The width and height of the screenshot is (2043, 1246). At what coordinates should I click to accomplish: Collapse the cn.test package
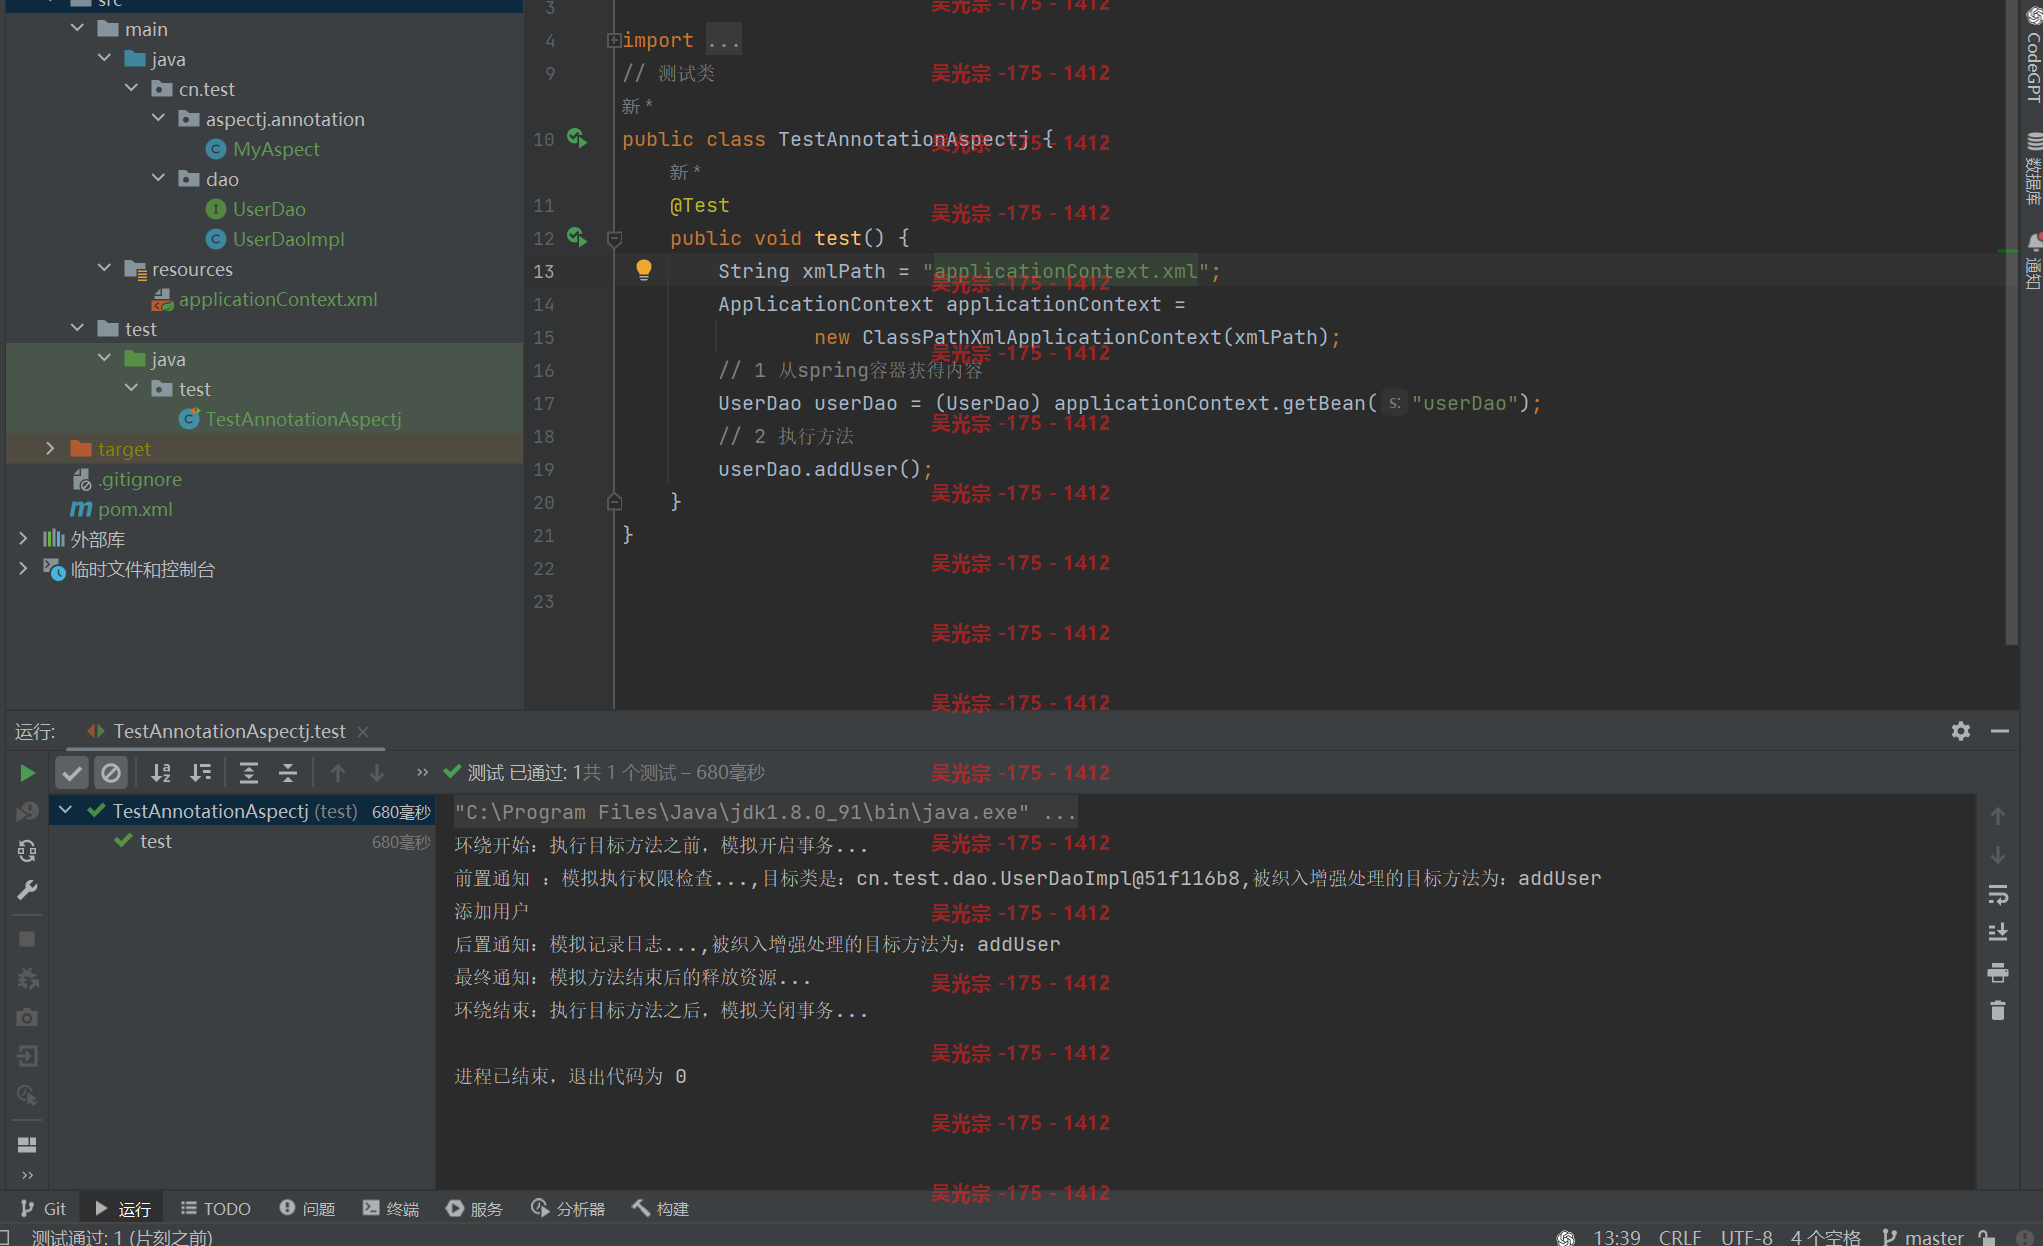pyautogui.click(x=132, y=88)
